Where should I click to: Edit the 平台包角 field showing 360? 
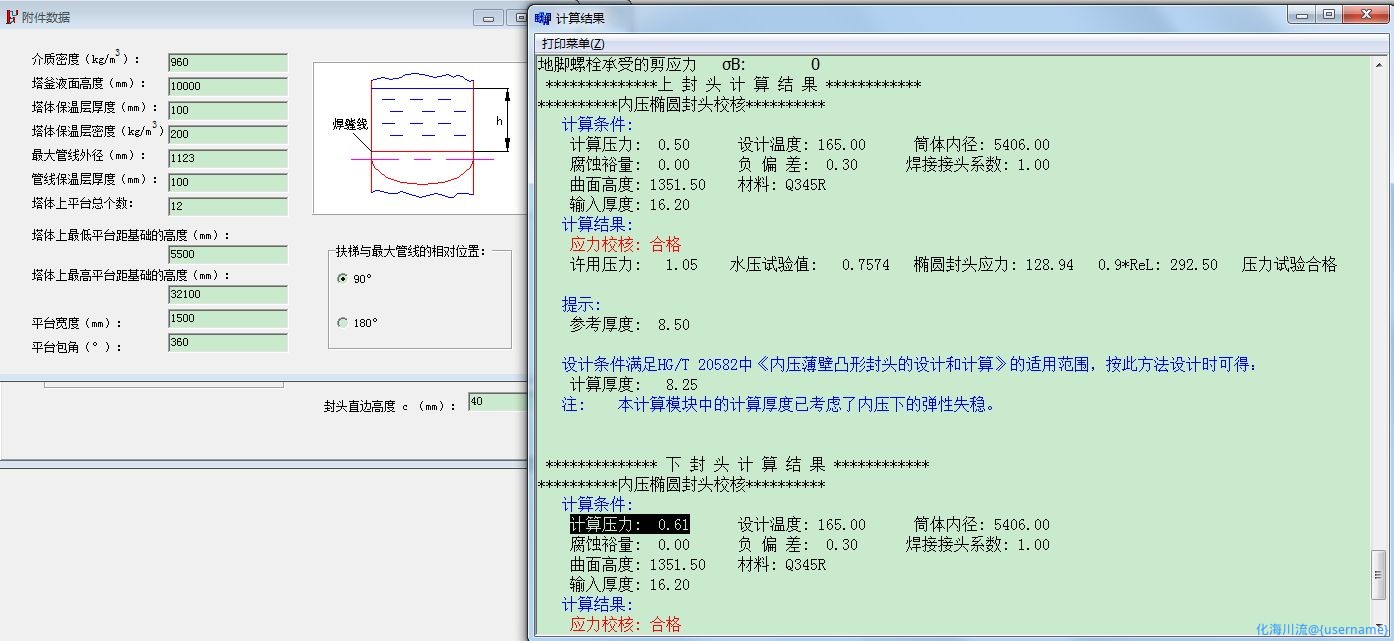(x=228, y=342)
